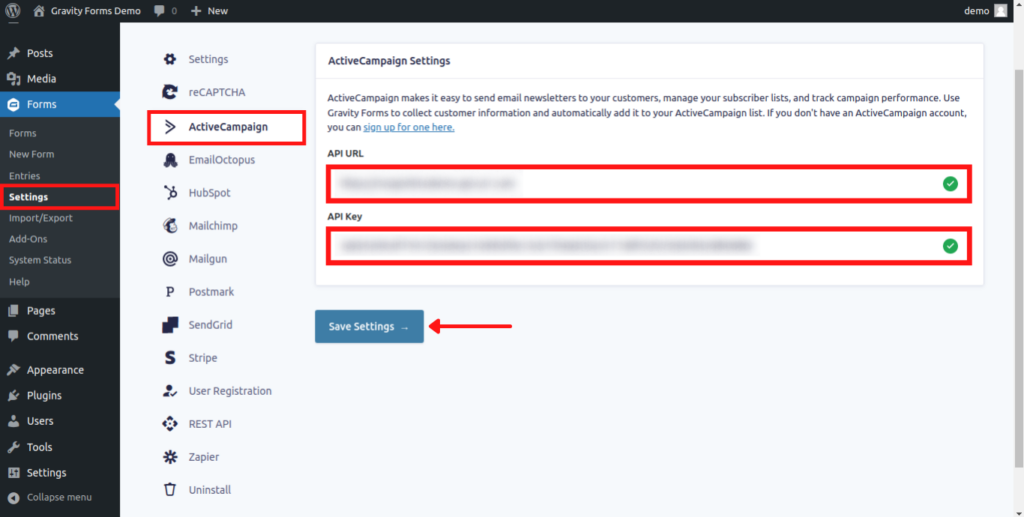Open the Stripe settings tab
This screenshot has height=517, width=1024.
pos(203,358)
